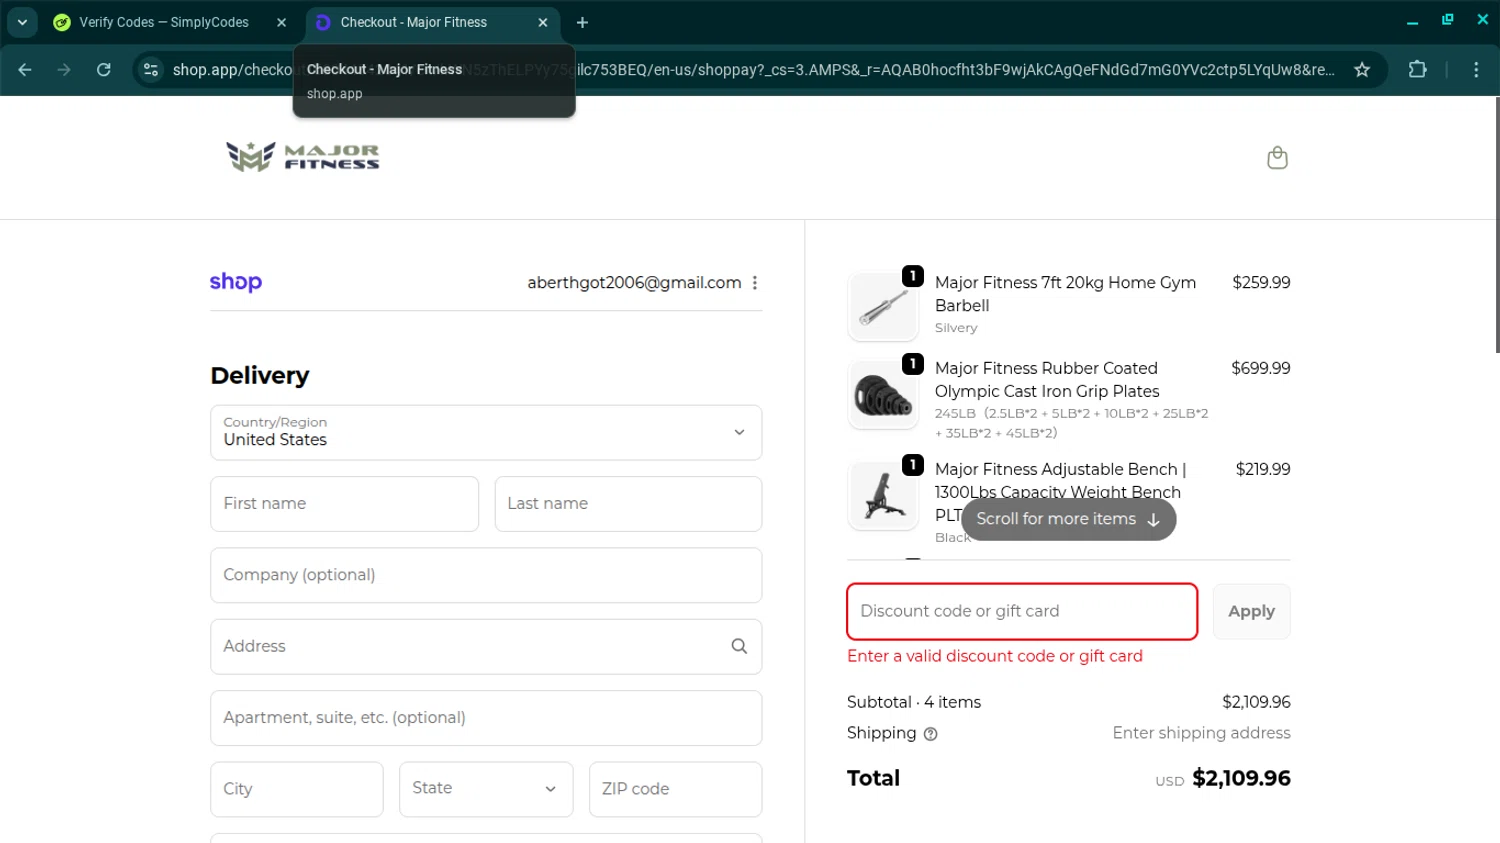Focus the ZIP code field

pos(675,789)
